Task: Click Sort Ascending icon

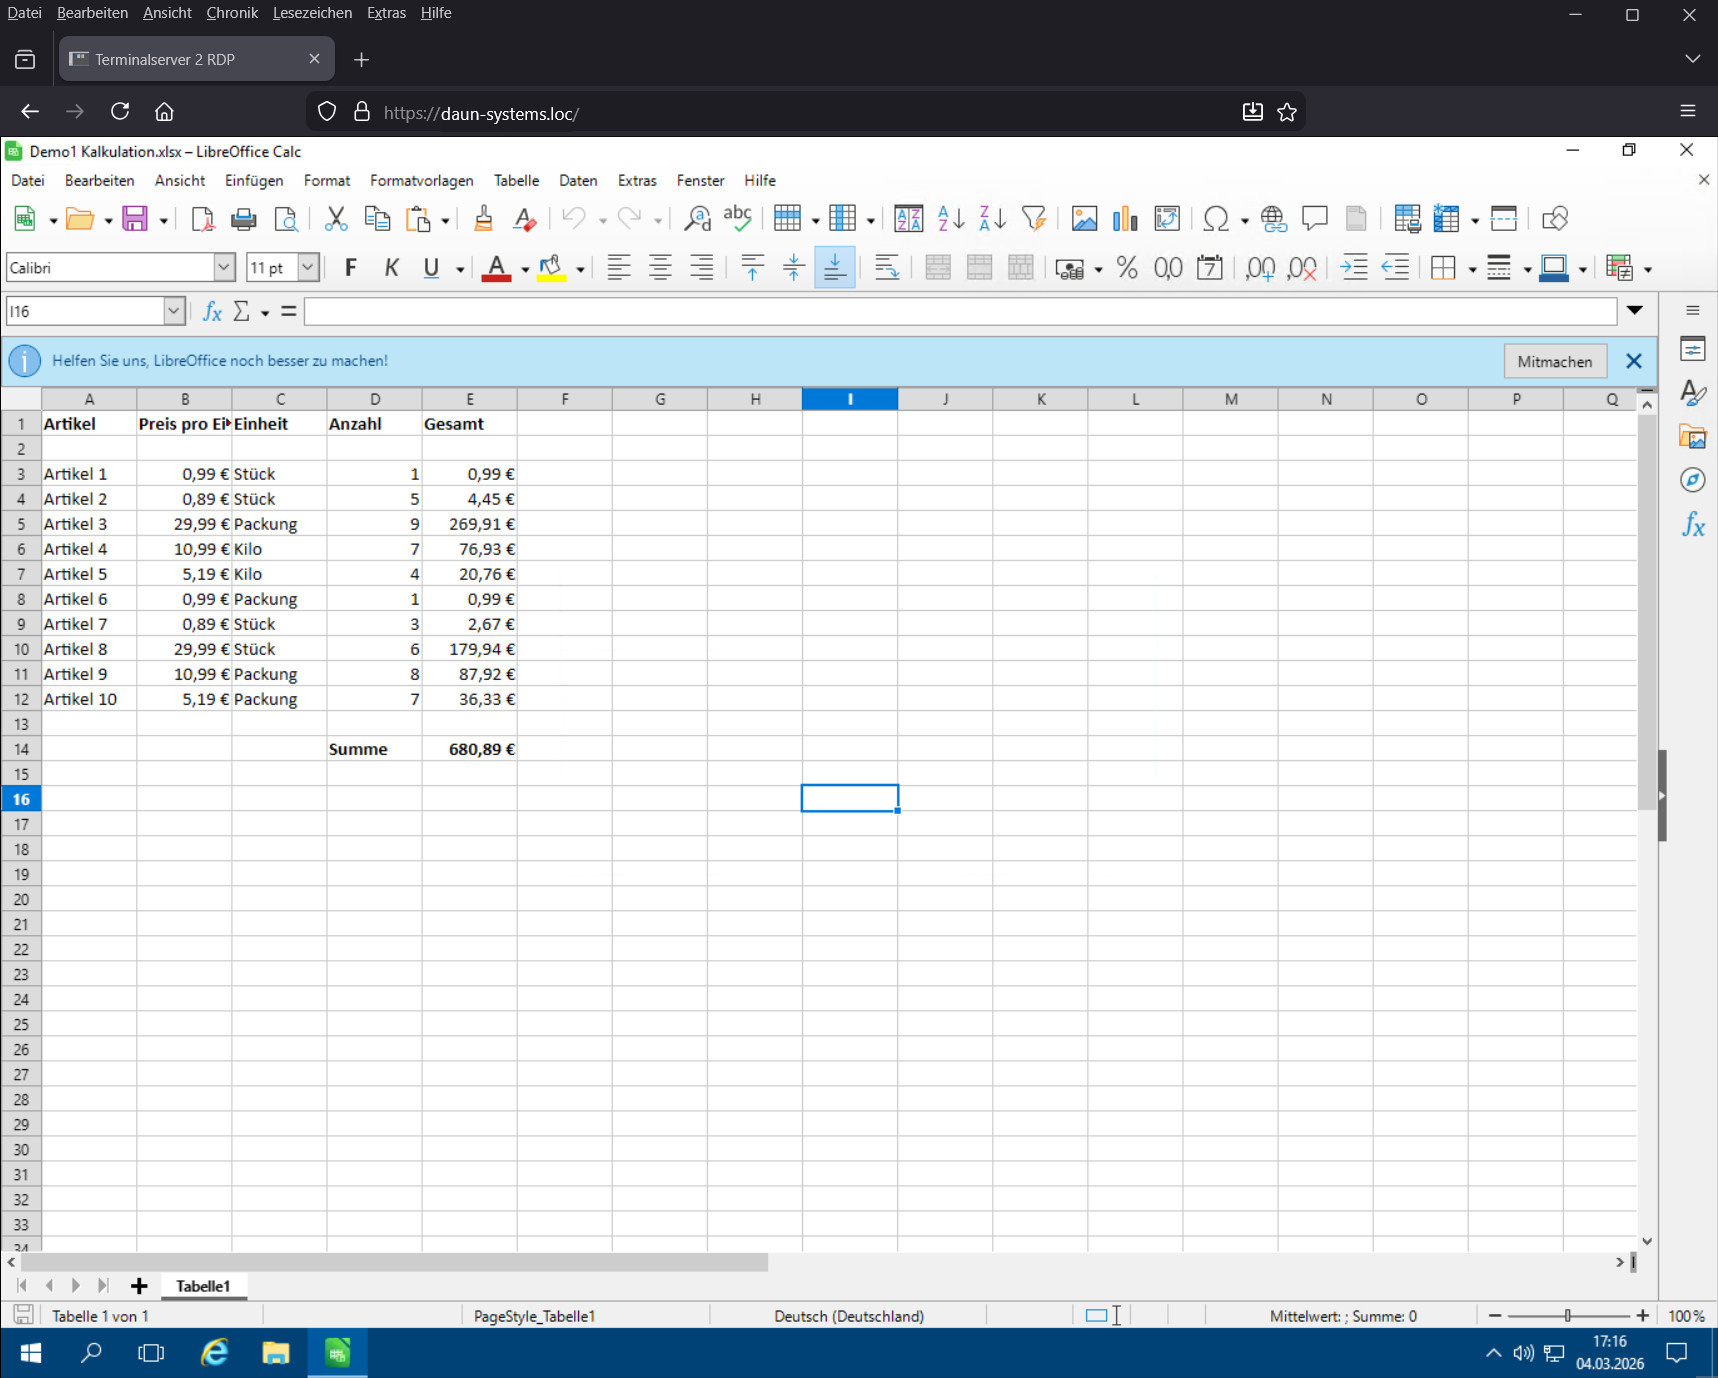Action: click(950, 219)
